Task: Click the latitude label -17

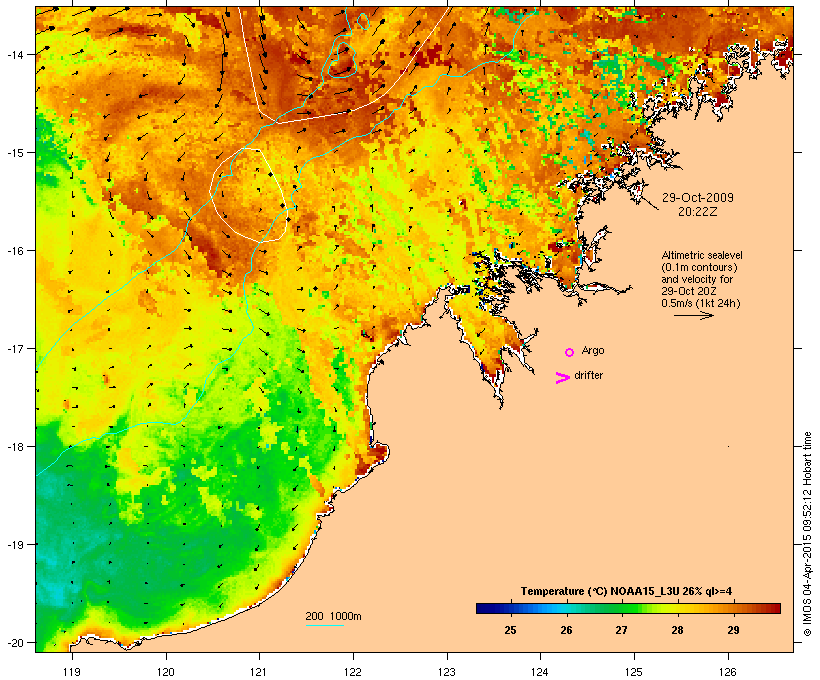Action: [15, 348]
